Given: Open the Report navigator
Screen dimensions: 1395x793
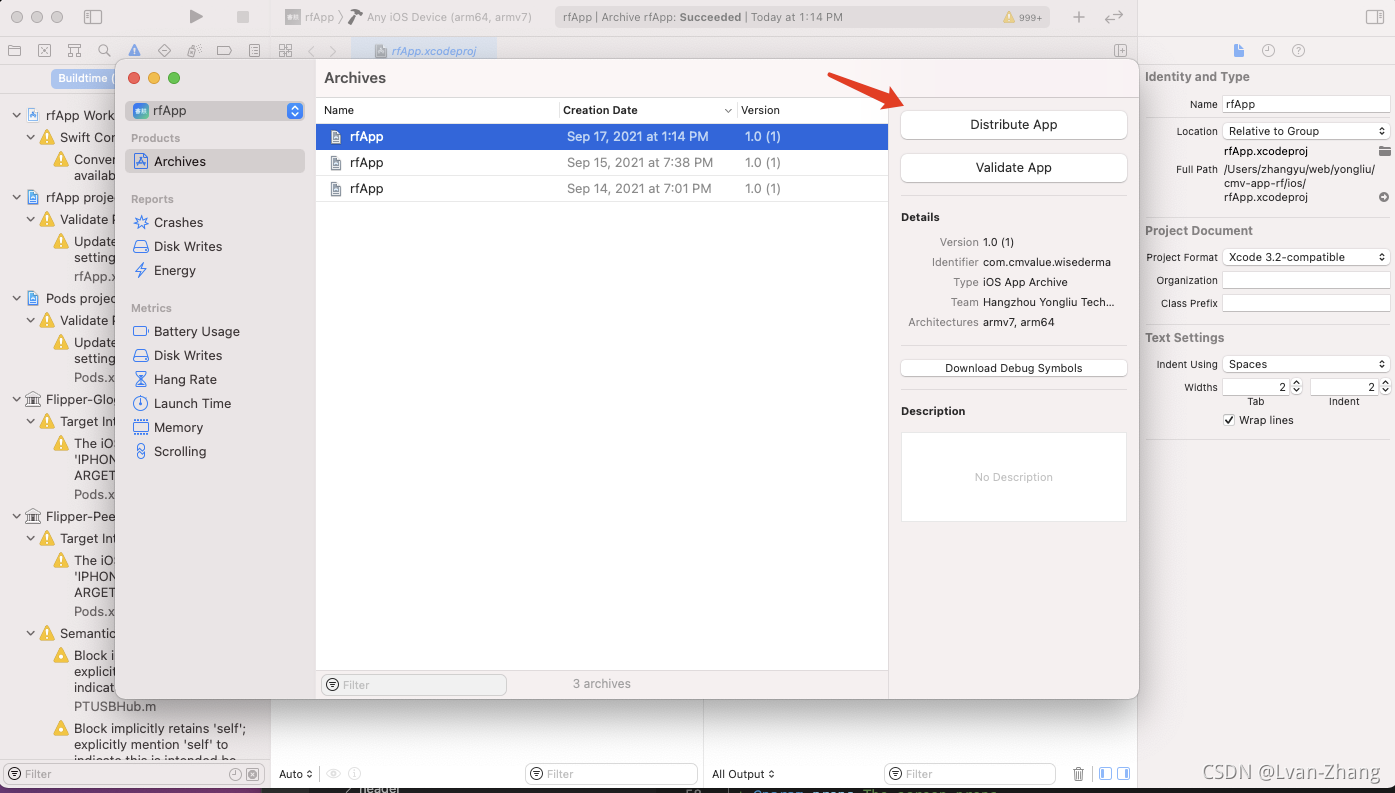Looking at the screenshot, I should (254, 50).
